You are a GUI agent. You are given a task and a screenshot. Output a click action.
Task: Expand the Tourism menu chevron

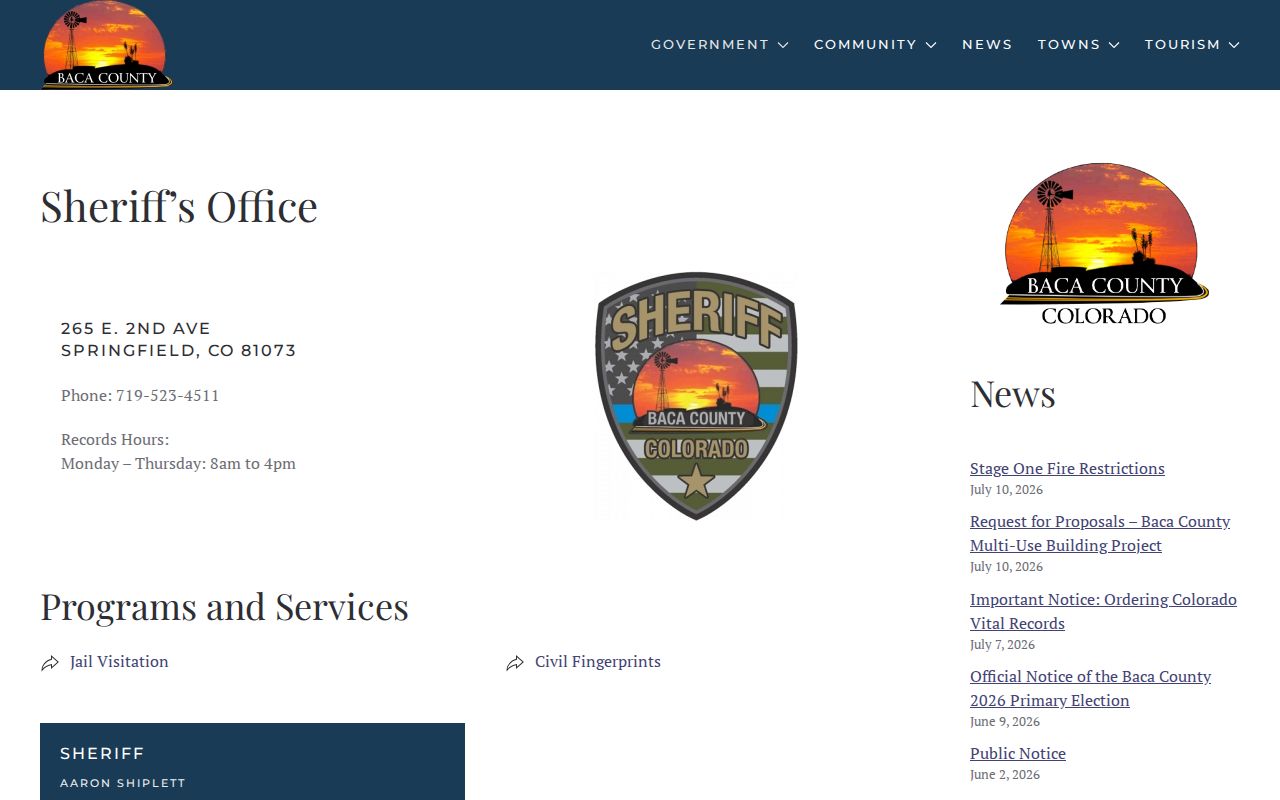[1234, 45]
